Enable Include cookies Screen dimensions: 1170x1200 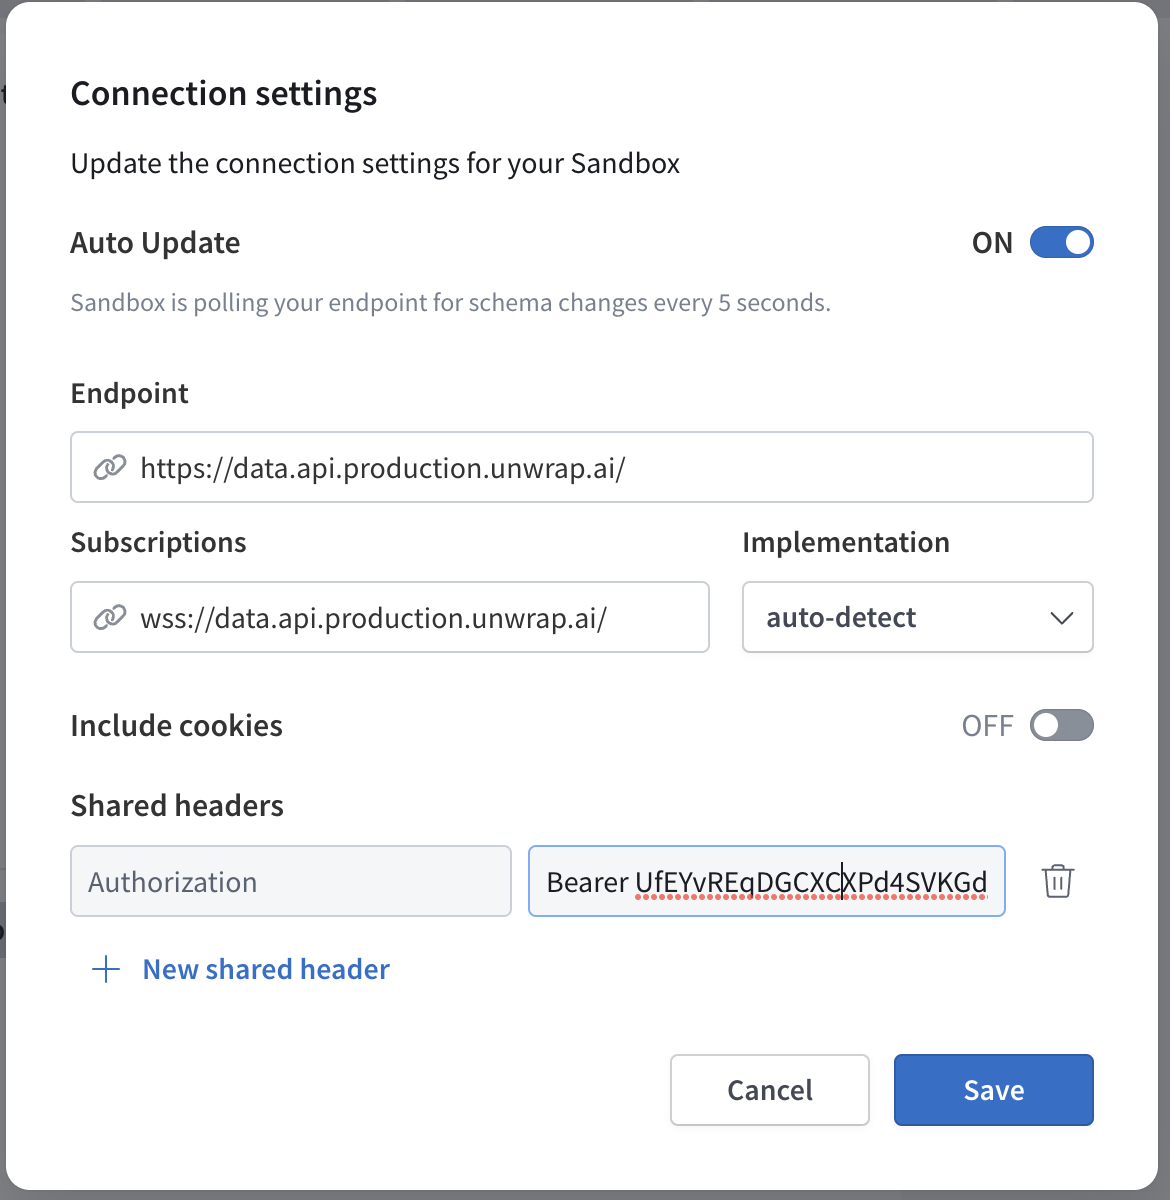1062,725
